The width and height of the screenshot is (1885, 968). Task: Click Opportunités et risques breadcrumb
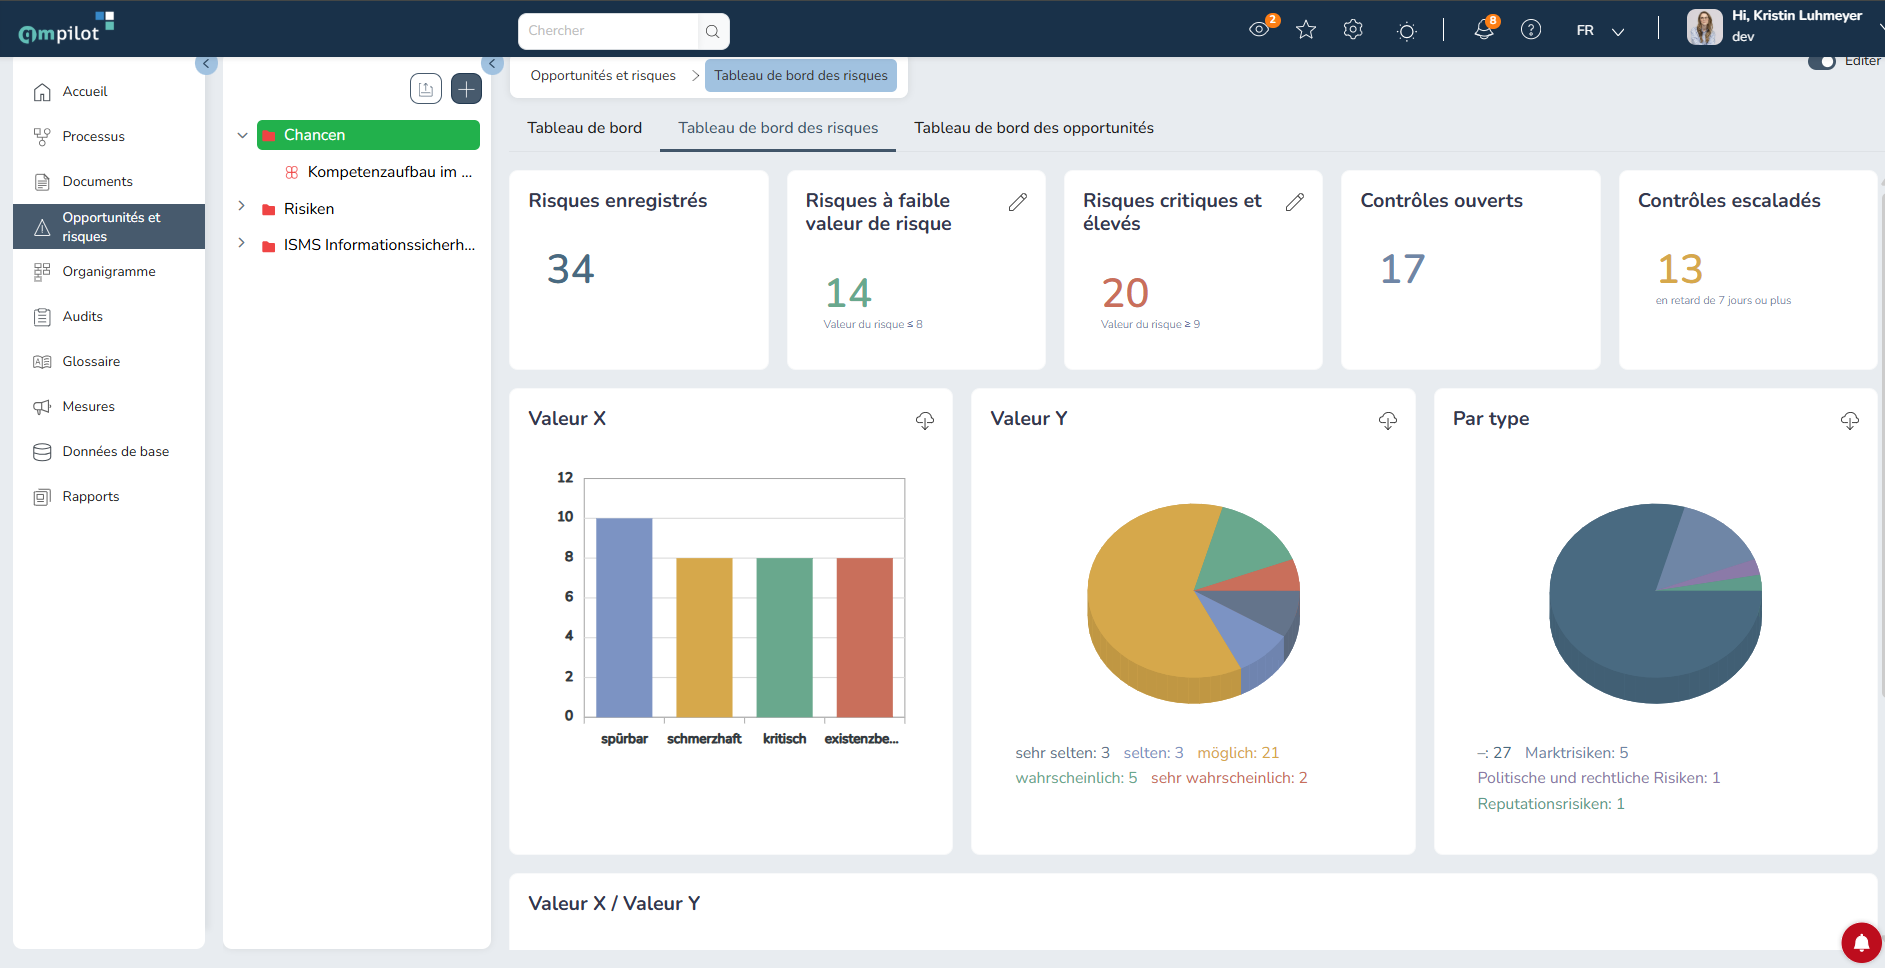point(603,76)
